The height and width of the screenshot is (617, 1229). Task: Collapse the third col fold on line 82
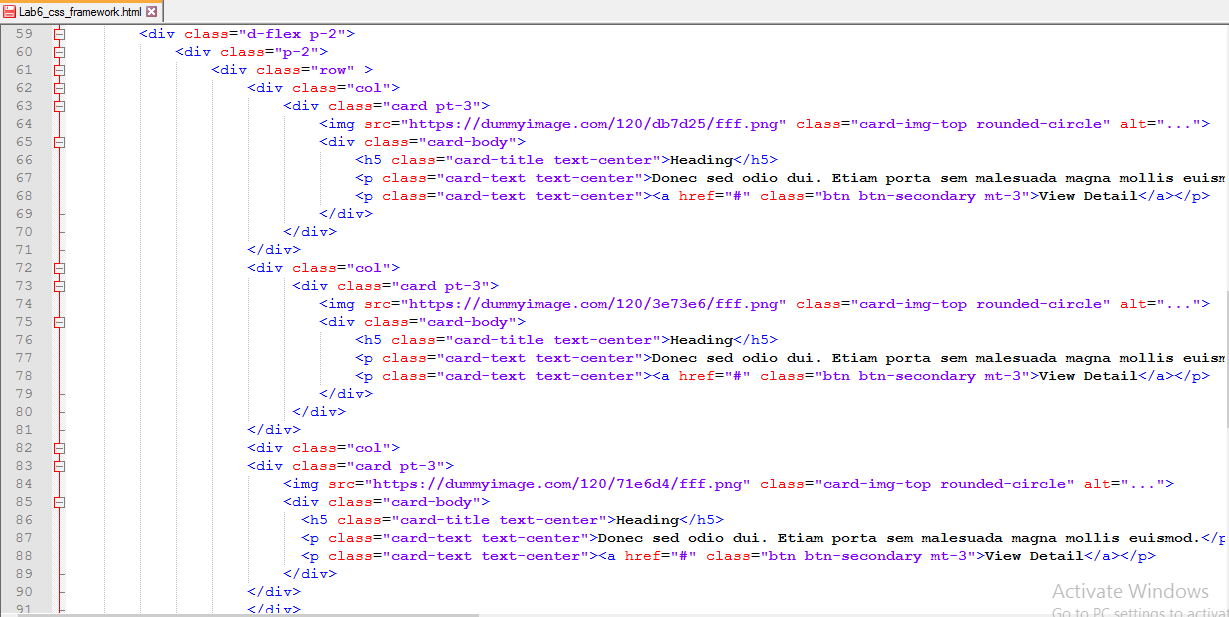[x=58, y=447]
